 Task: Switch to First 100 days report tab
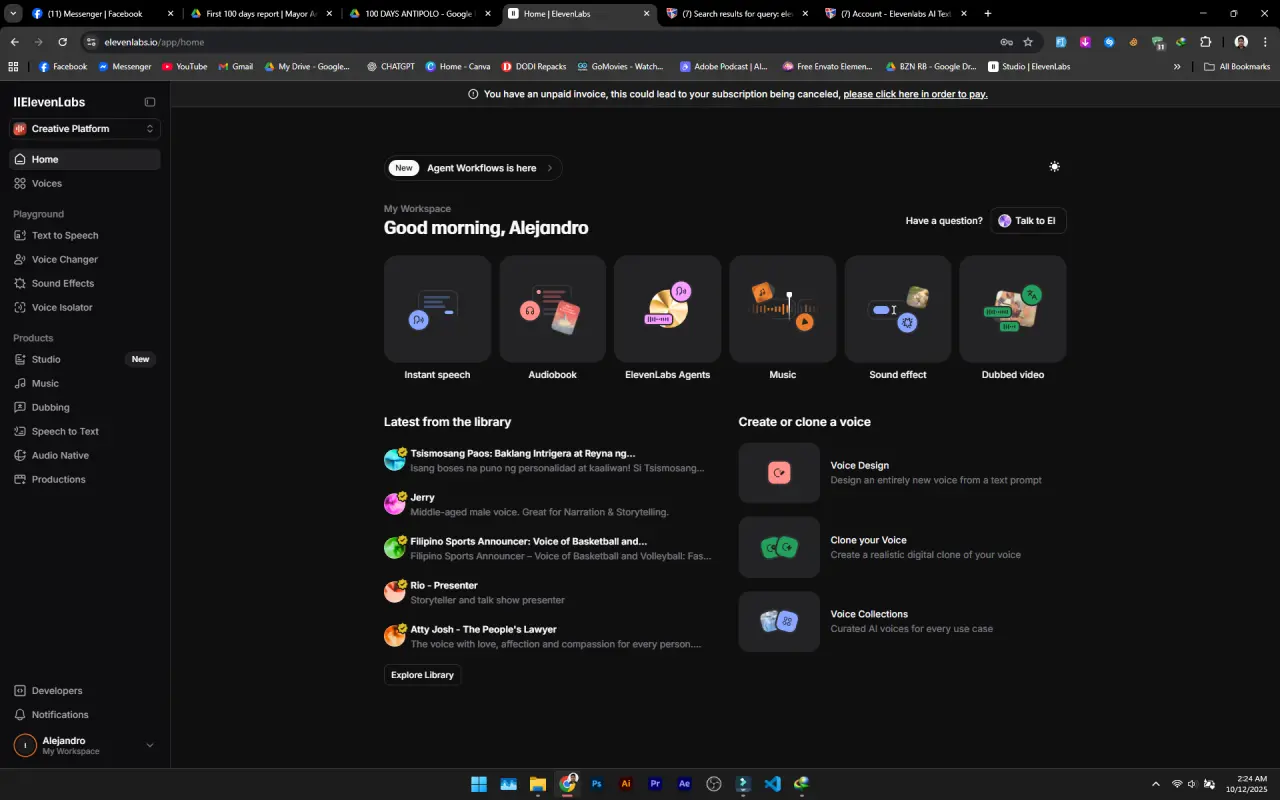(x=260, y=14)
